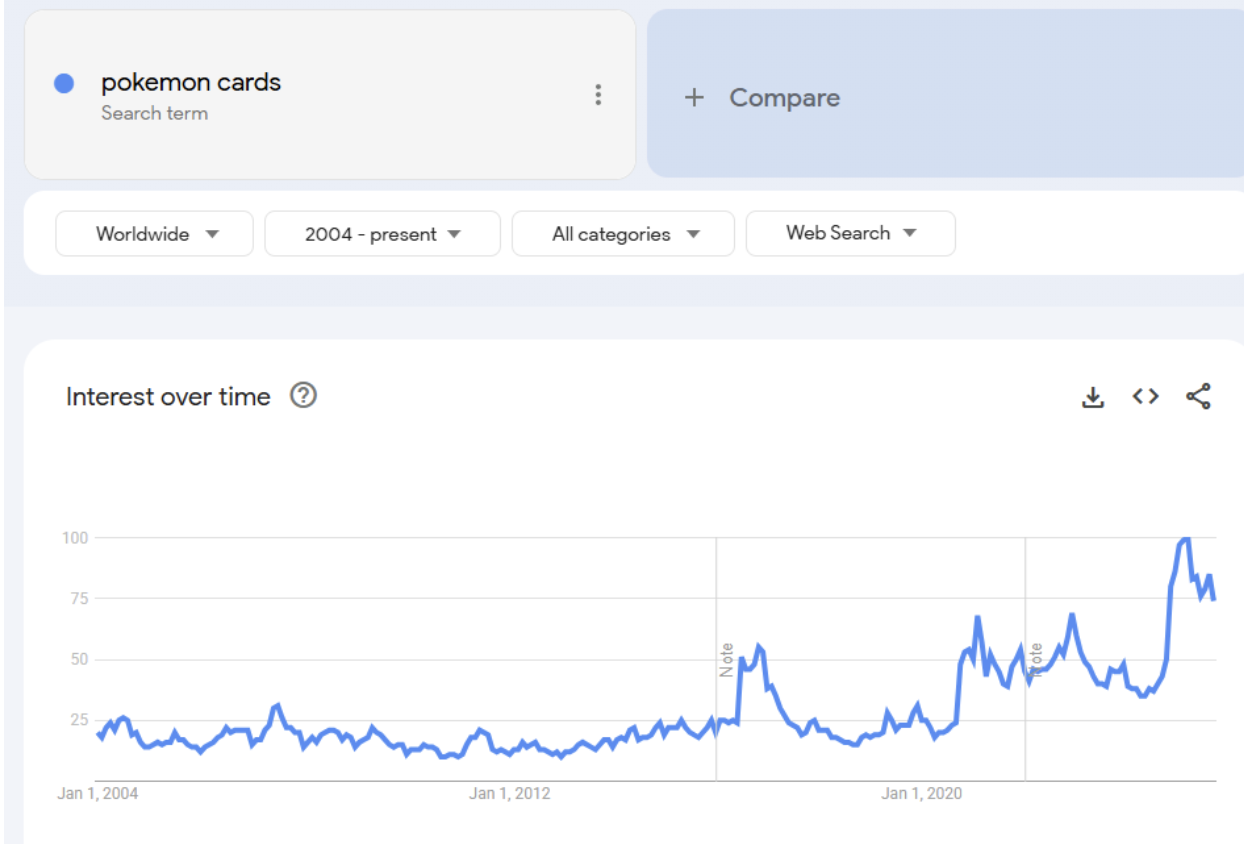The width and height of the screenshot is (1244, 844).
Task: Change the Web Search type dropdown
Action: (x=851, y=233)
